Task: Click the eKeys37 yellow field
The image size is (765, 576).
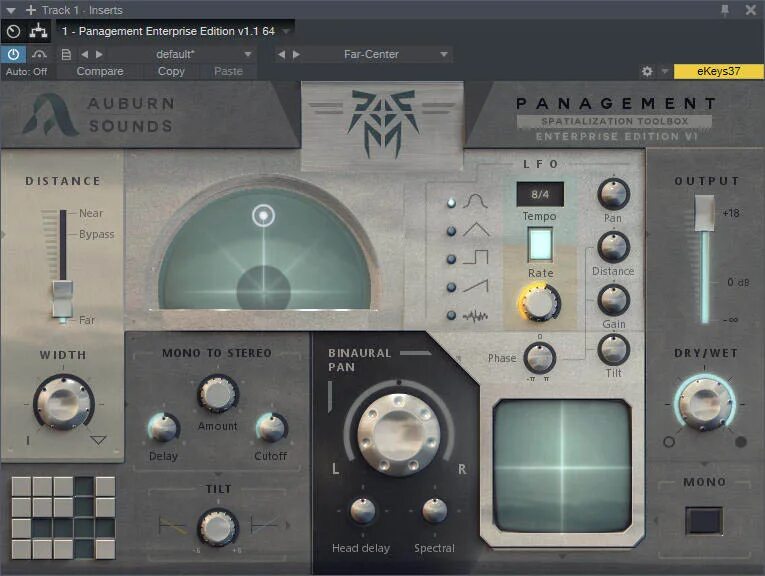Action: click(718, 71)
